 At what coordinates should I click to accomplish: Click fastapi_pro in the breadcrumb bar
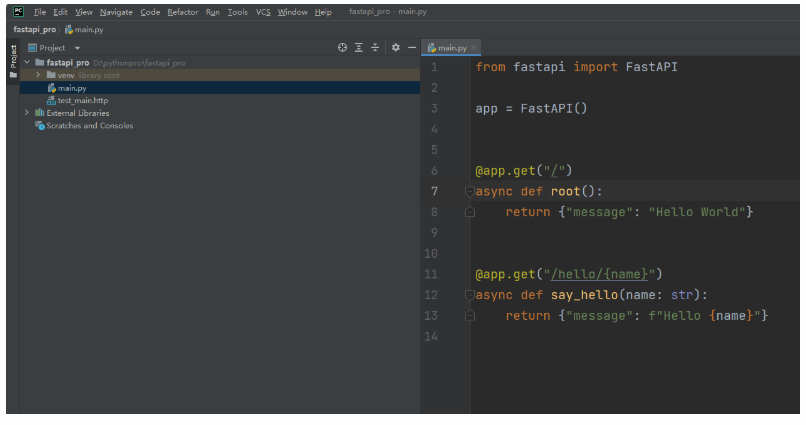point(34,29)
